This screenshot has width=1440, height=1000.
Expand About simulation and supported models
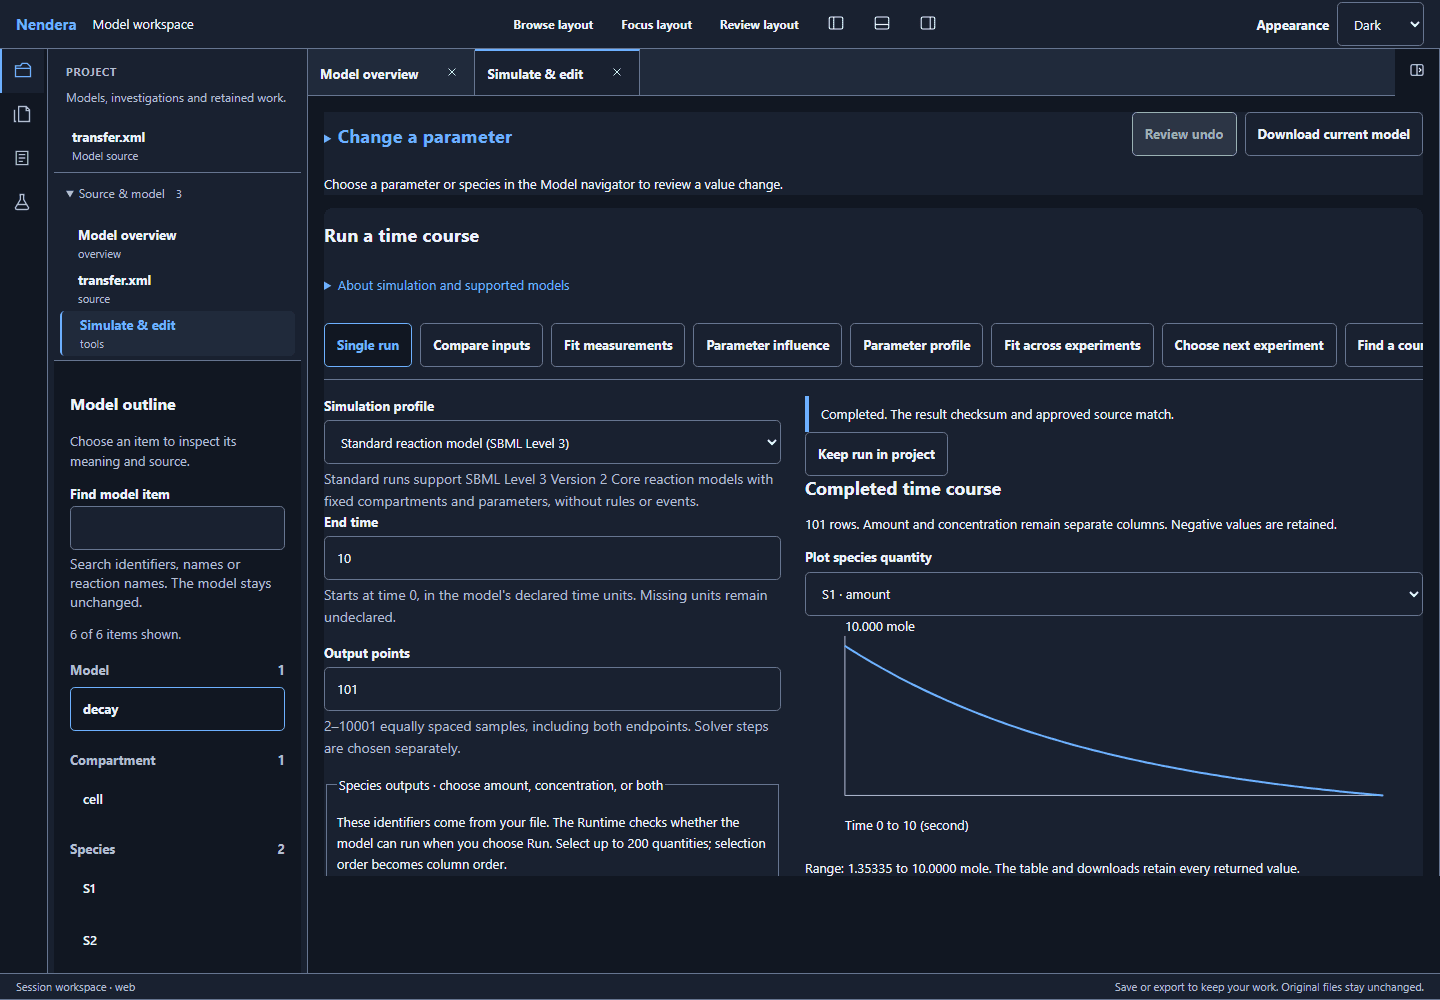[x=447, y=285]
